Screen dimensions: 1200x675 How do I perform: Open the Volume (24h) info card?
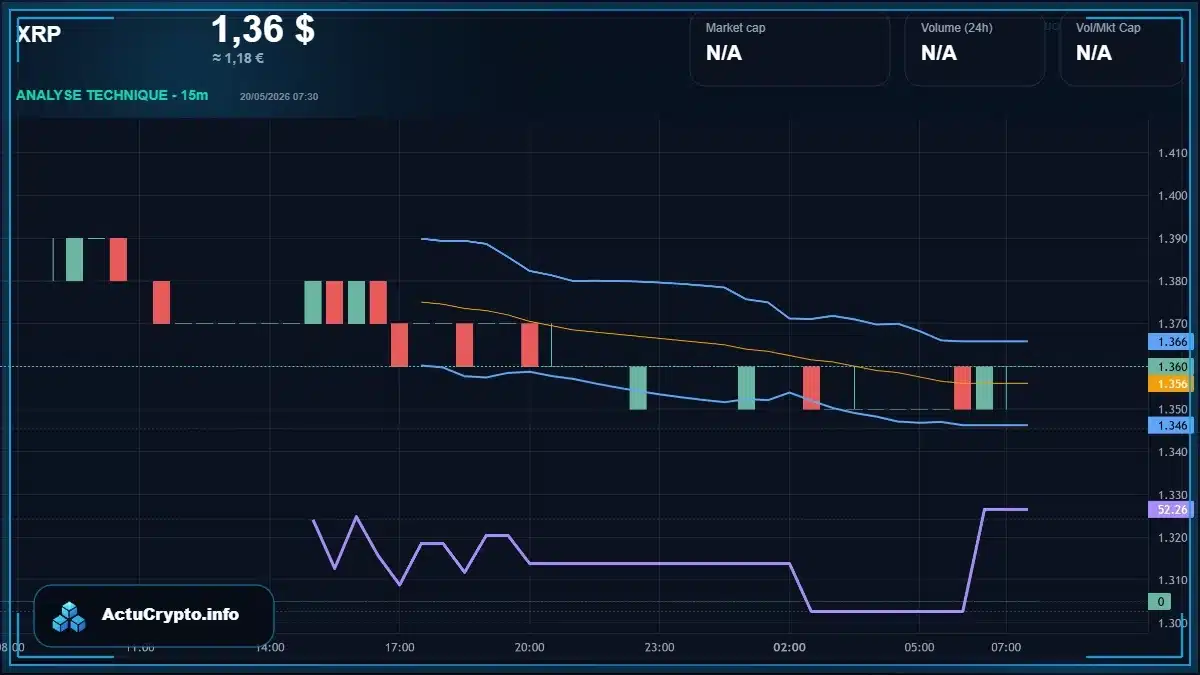pyautogui.click(x=974, y=49)
